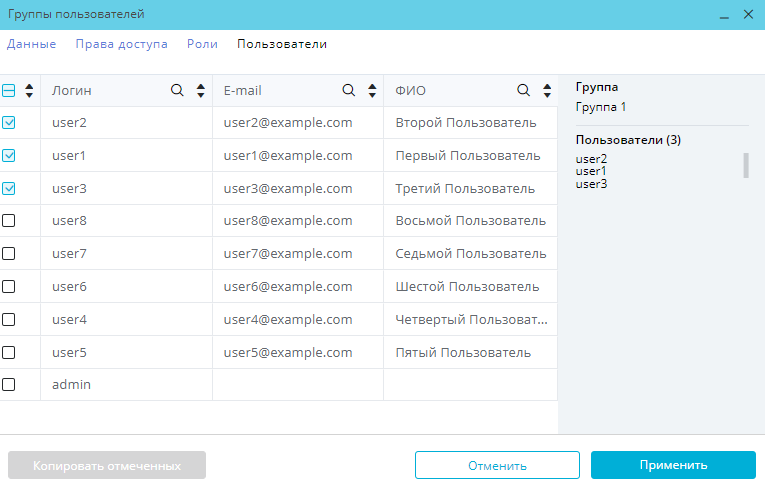The height and width of the screenshot is (493, 765).
Task: Click the user4@example.com email cell
Action: tap(288, 319)
